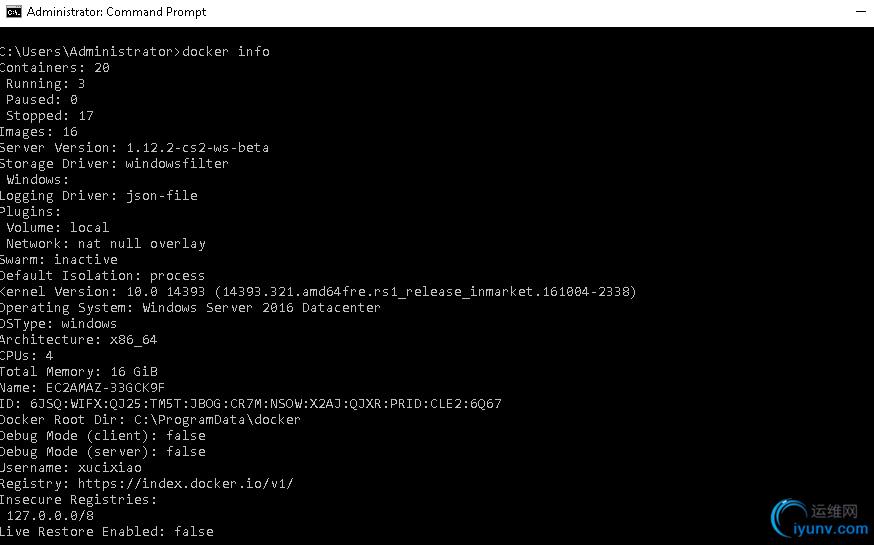Click the Live Restore Enabled line
The width and height of the screenshot is (874, 545).
106,532
